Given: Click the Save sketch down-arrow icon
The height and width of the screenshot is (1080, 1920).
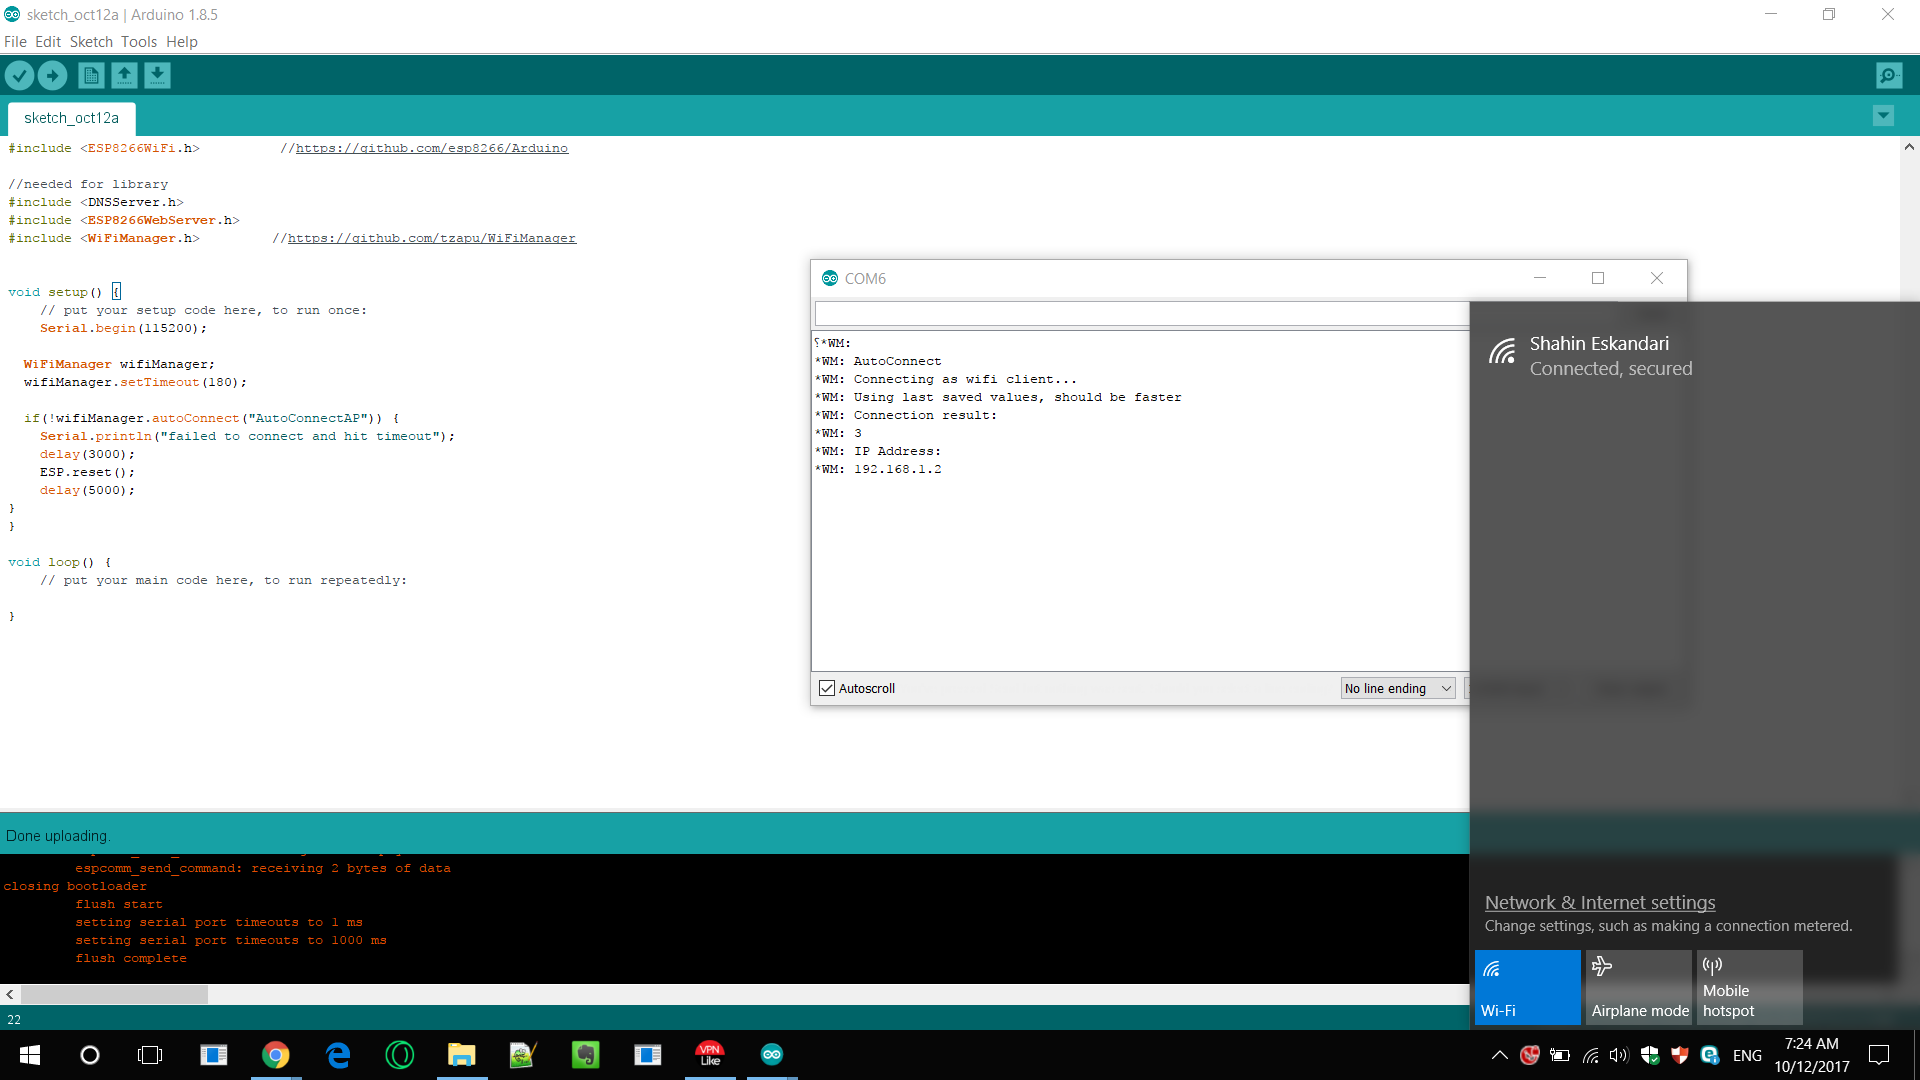Looking at the screenshot, I should pyautogui.click(x=157, y=75).
